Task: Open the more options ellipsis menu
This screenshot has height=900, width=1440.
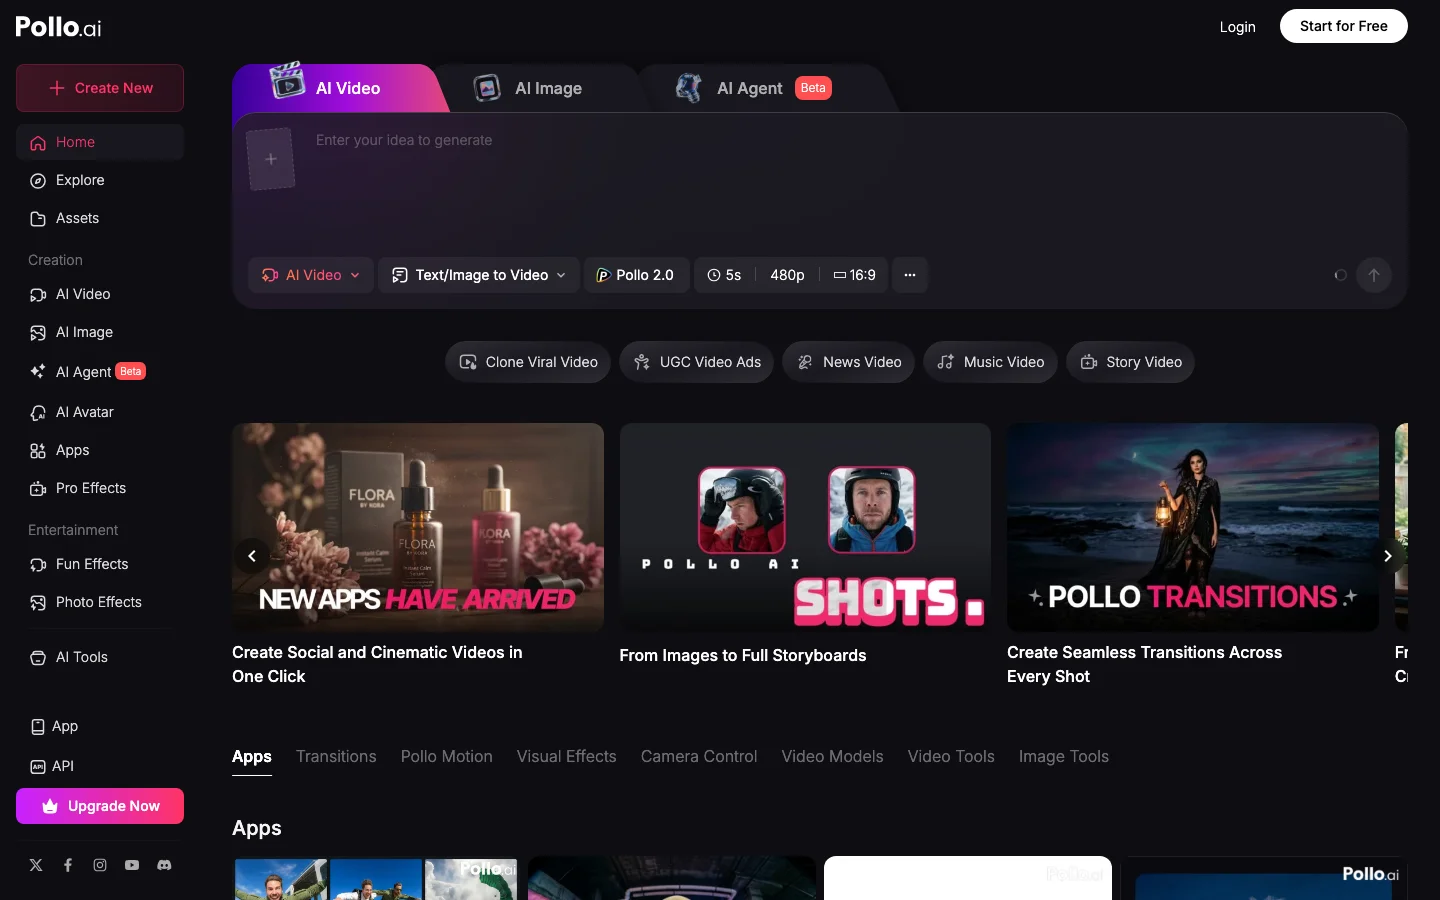Action: pos(909,275)
